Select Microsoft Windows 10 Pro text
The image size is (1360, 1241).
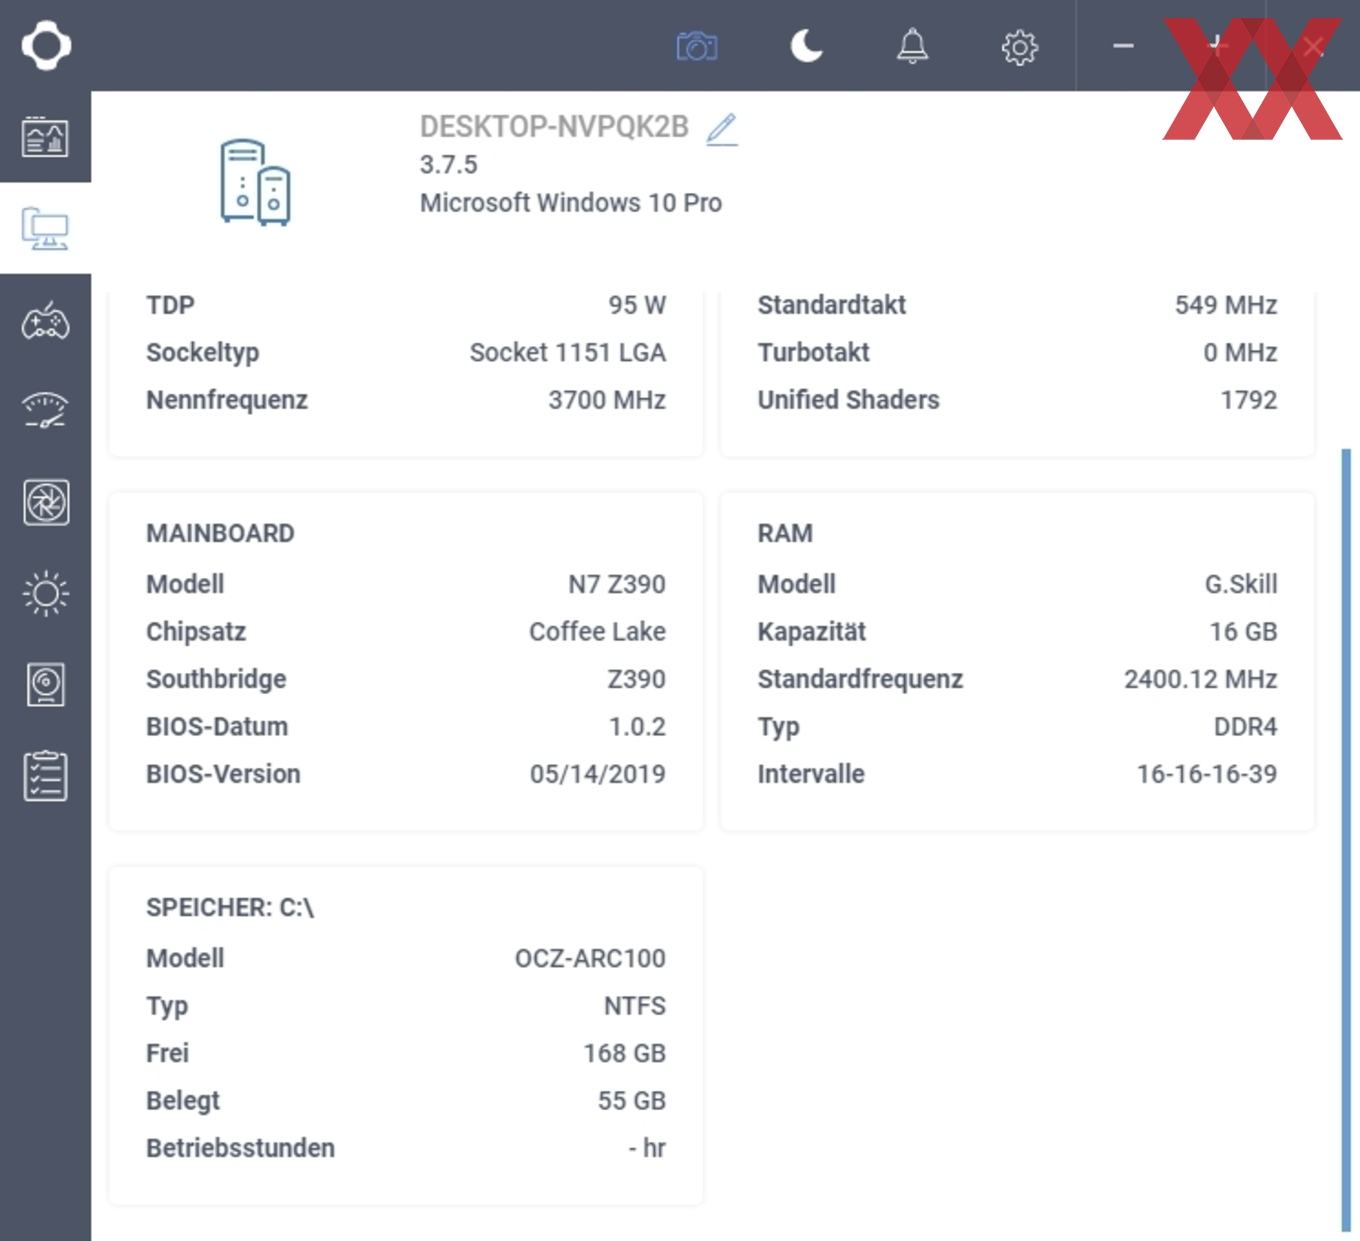[x=570, y=203]
